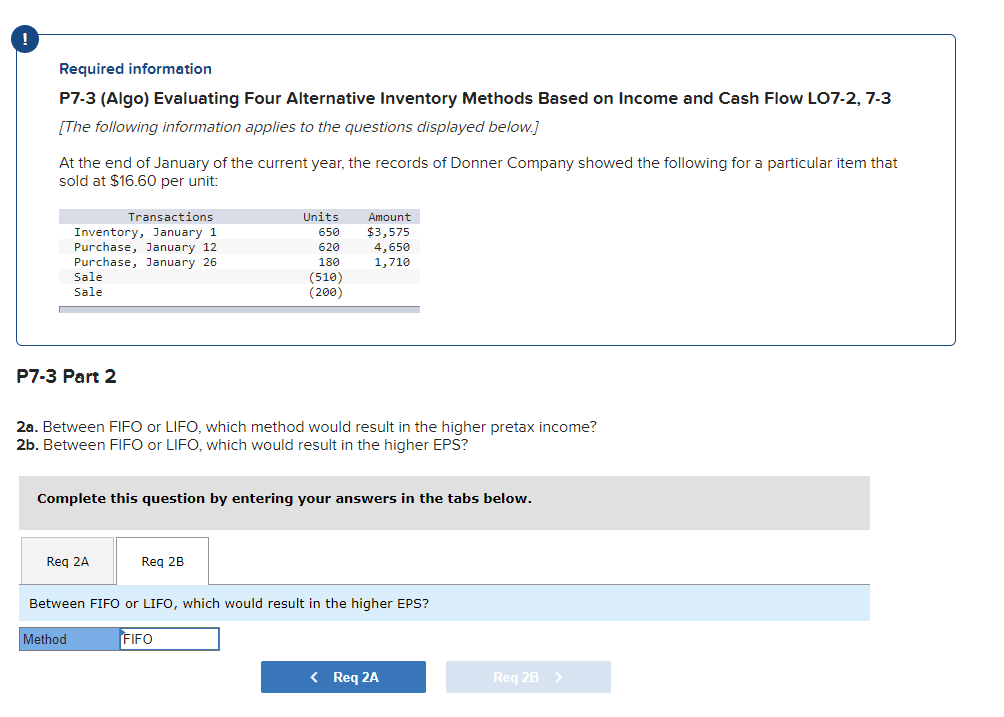The width and height of the screenshot is (1004, 717).
Task: Click the right chevron on Req 2B button
Action: click(x=562, y=676)
